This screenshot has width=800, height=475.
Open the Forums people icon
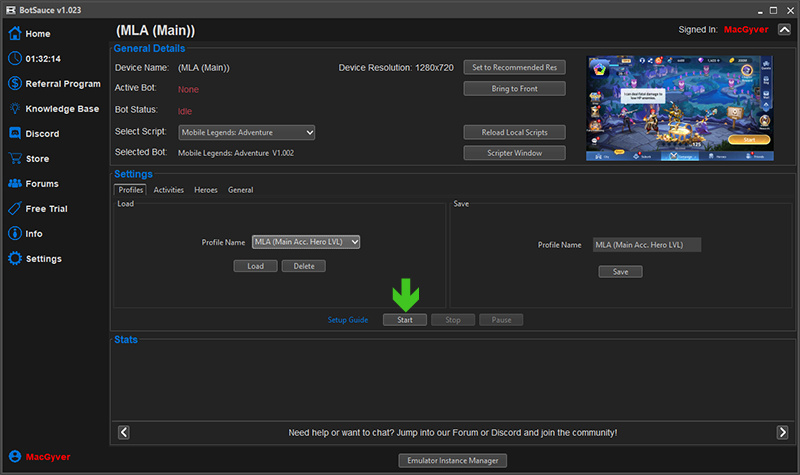15,183
